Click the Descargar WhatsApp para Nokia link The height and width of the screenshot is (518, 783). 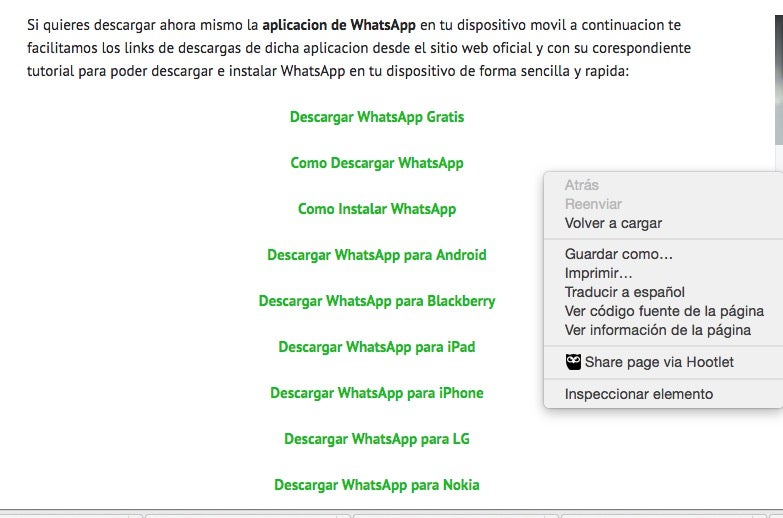pos(377,485)
